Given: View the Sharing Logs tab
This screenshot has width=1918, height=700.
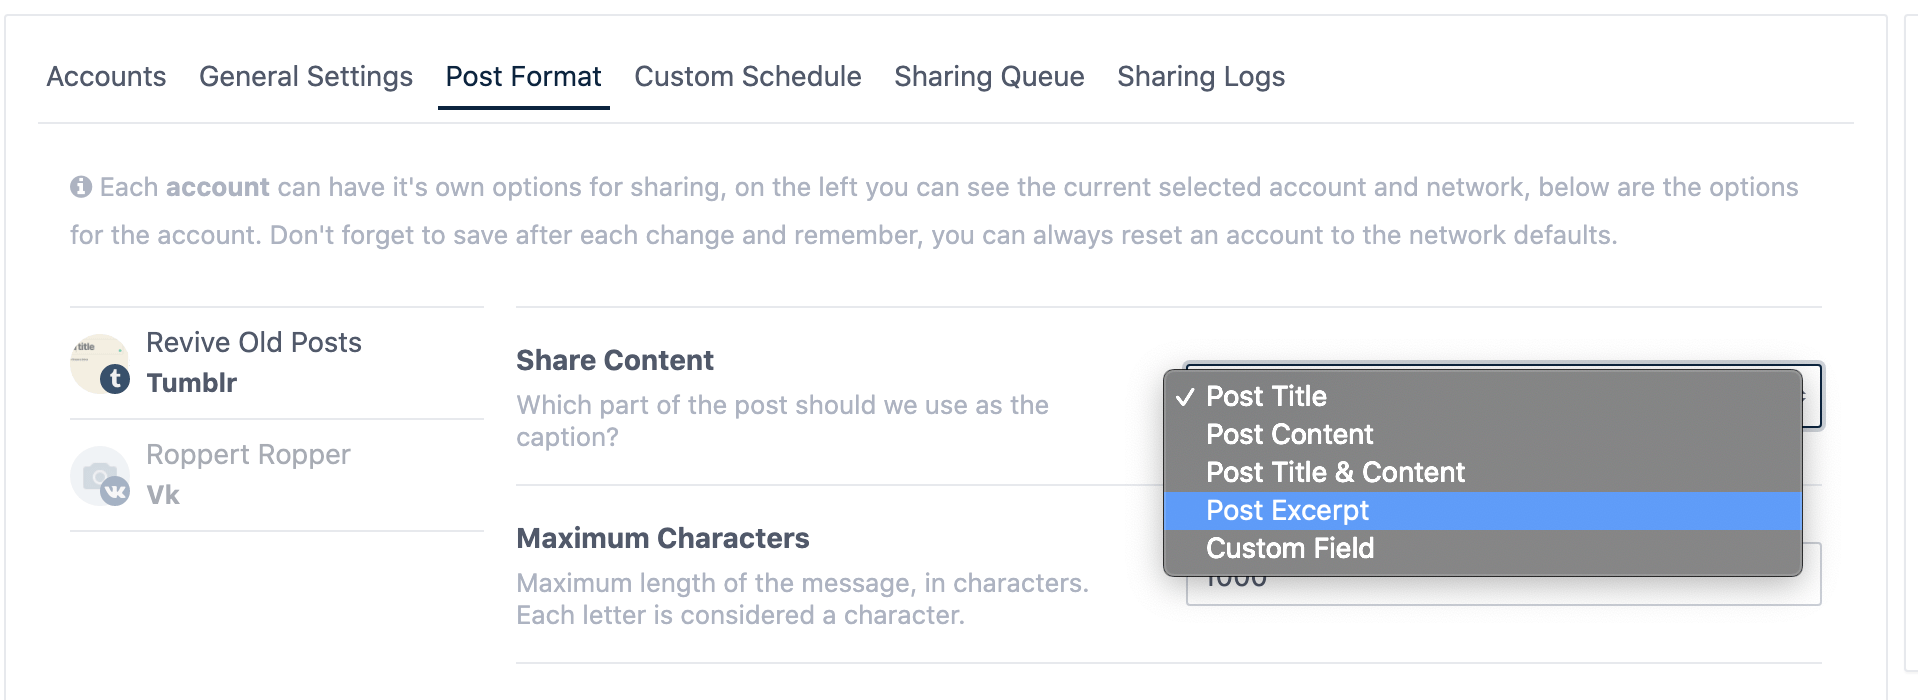Looking at the screenshot, I should click(1200, 77).
